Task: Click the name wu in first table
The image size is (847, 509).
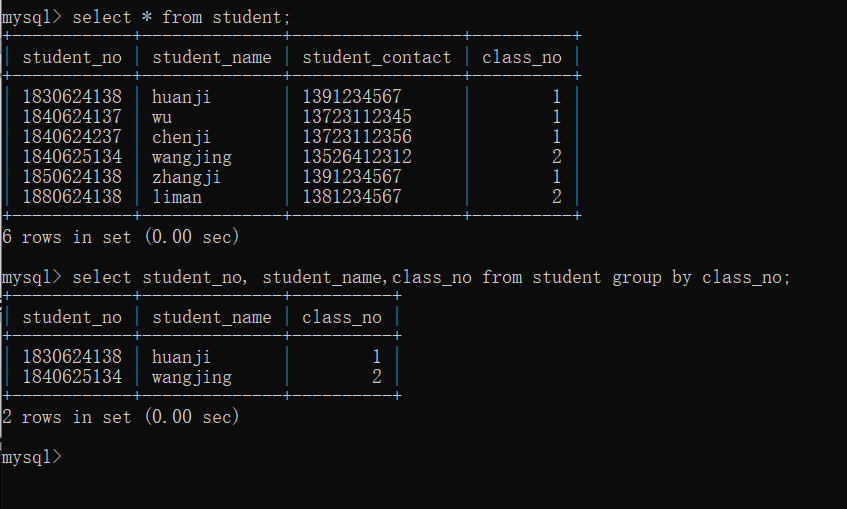Action: (x=162, y=117)
